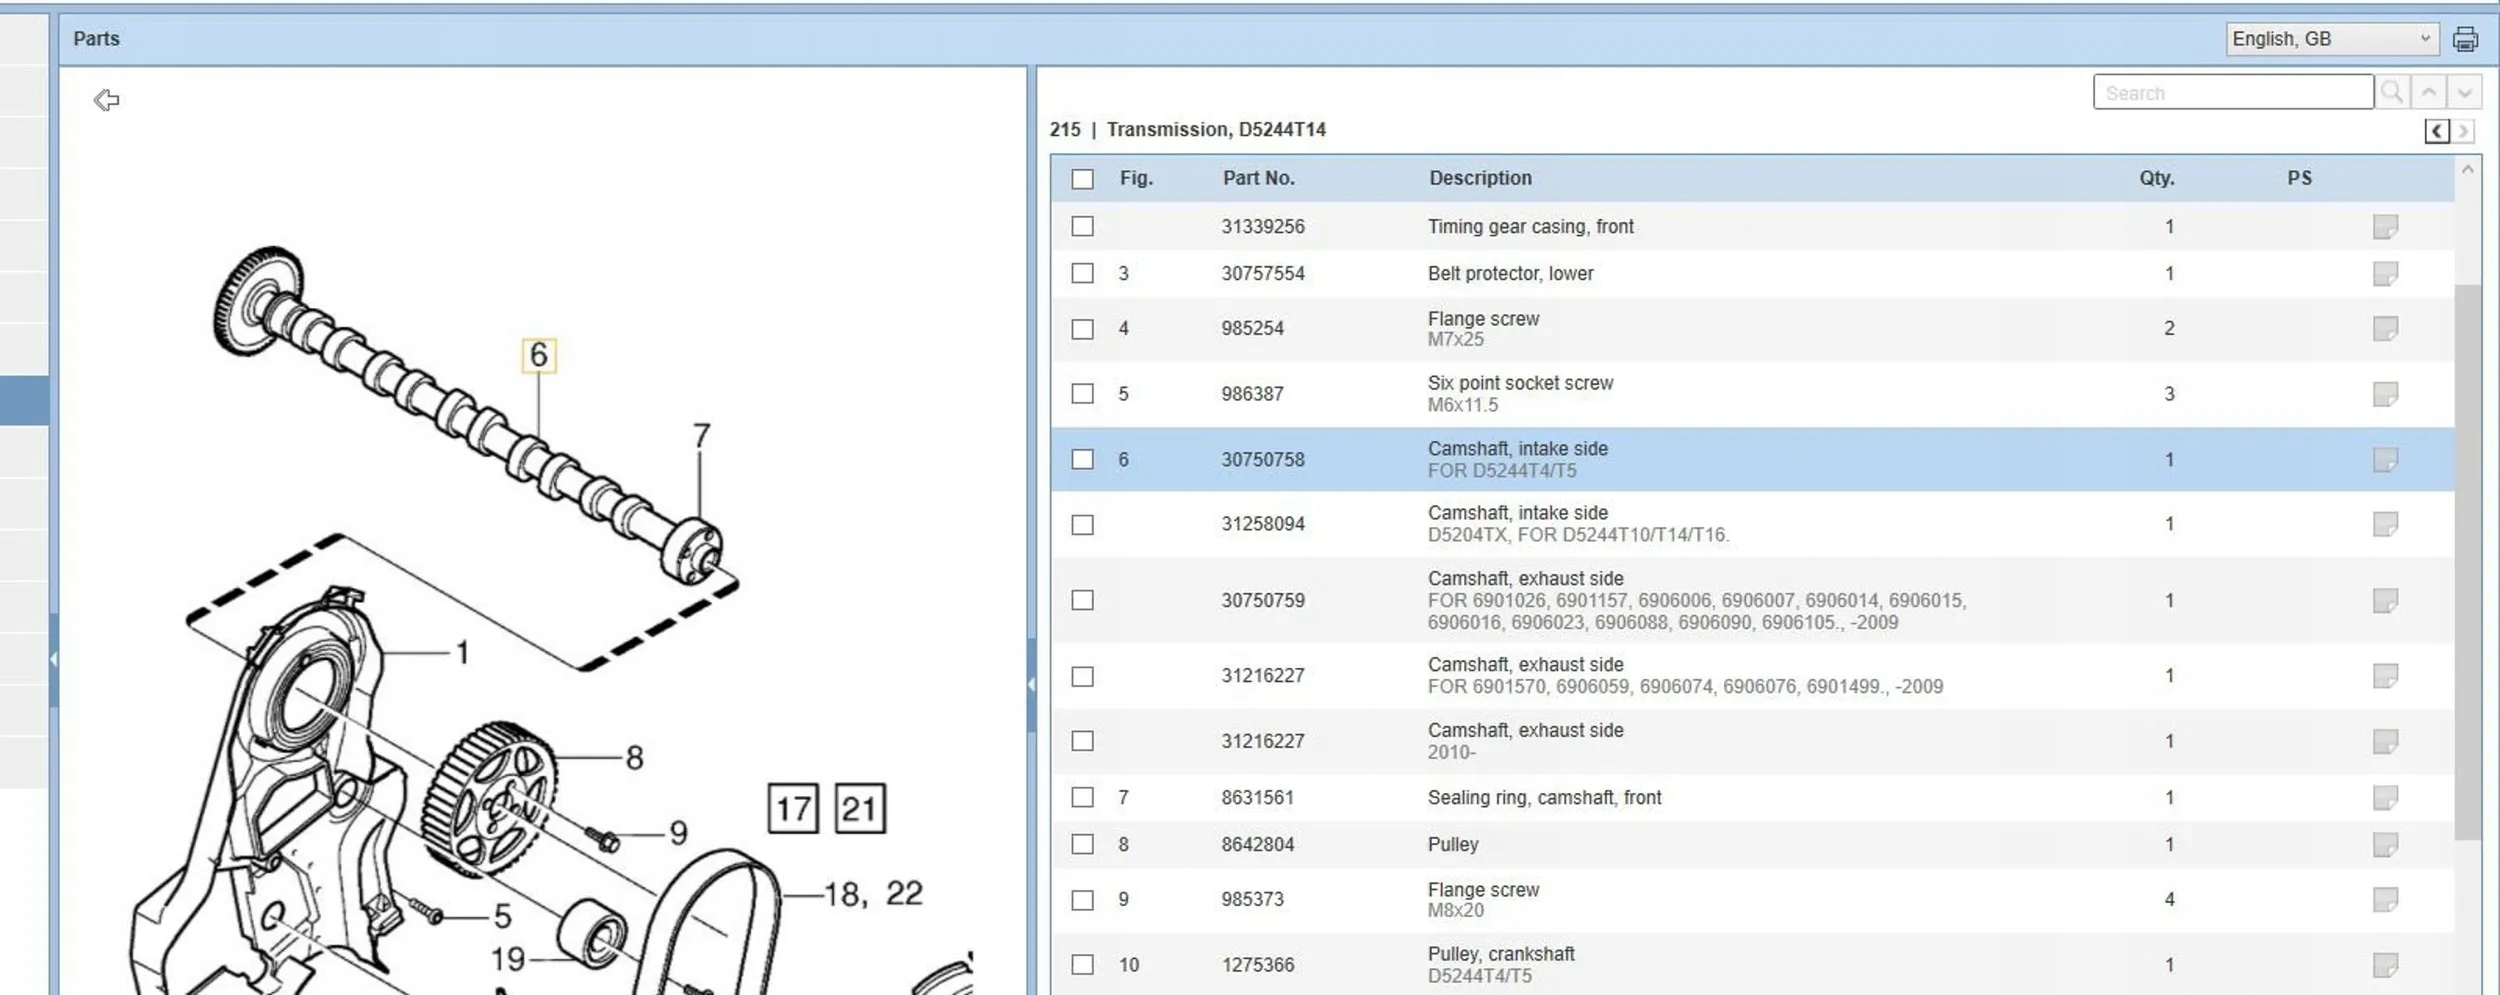This screenshot has width=2500, height=995.
Task: Open note icon for part 31258094
Action: pos(2385,524)
